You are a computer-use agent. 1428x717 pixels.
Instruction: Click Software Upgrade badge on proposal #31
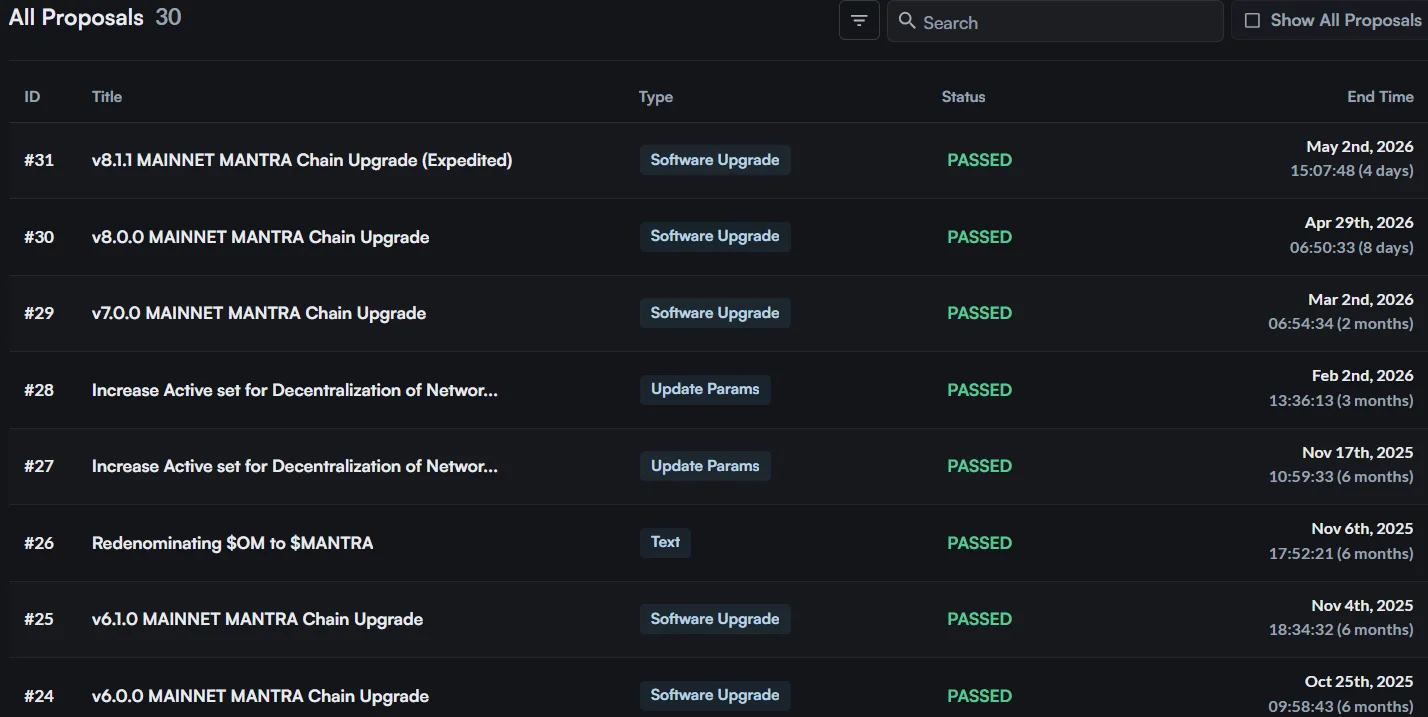[715, 160]
